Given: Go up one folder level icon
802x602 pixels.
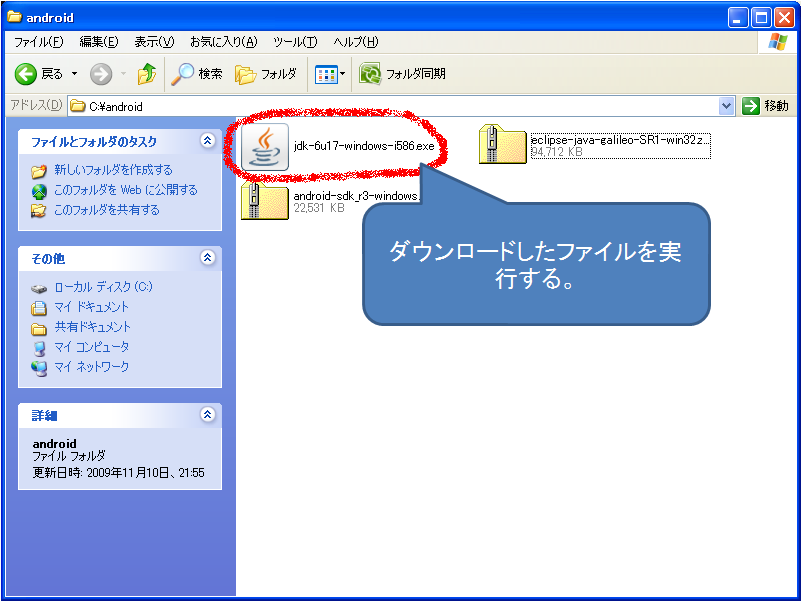Looking at the screenshot, I should pos(147,74).
